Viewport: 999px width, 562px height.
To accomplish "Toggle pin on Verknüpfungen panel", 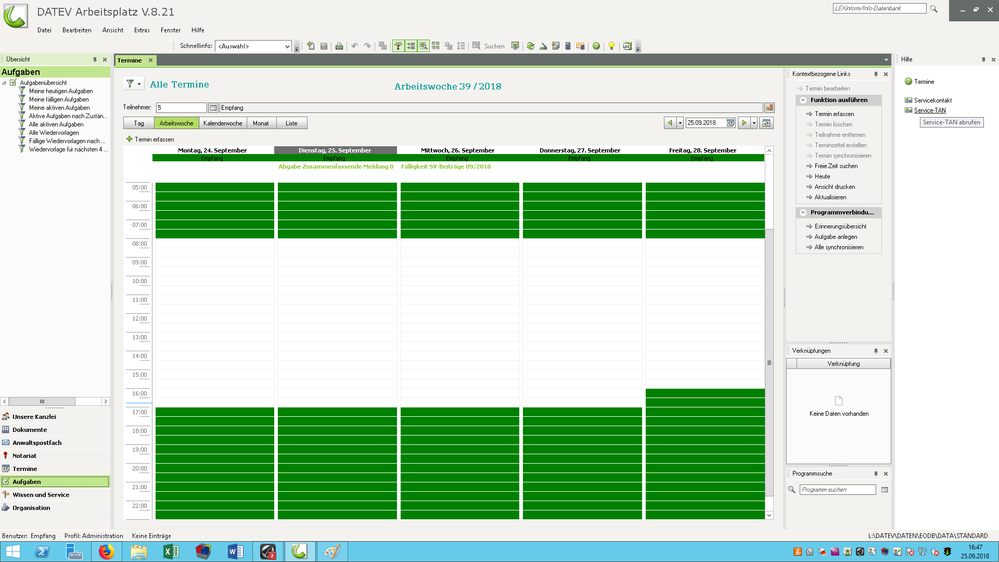I will pos(875,351).
